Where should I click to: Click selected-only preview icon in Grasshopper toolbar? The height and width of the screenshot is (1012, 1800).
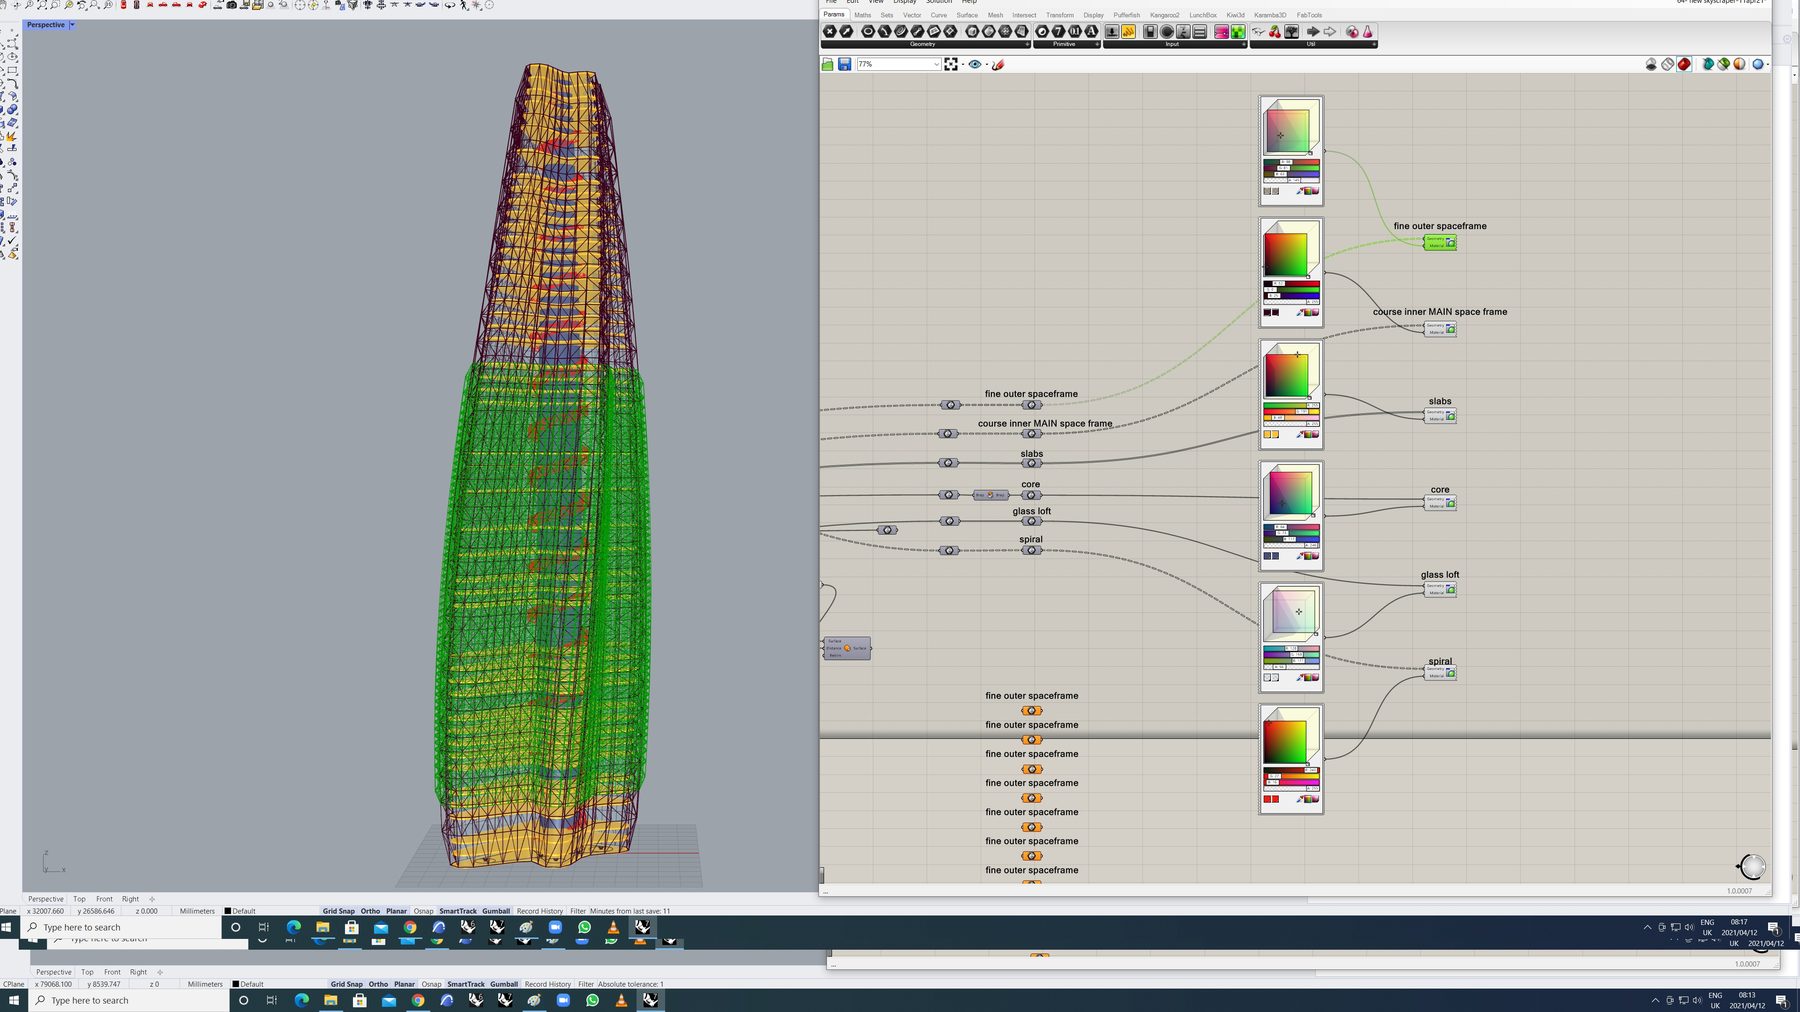pos(1724,64)
